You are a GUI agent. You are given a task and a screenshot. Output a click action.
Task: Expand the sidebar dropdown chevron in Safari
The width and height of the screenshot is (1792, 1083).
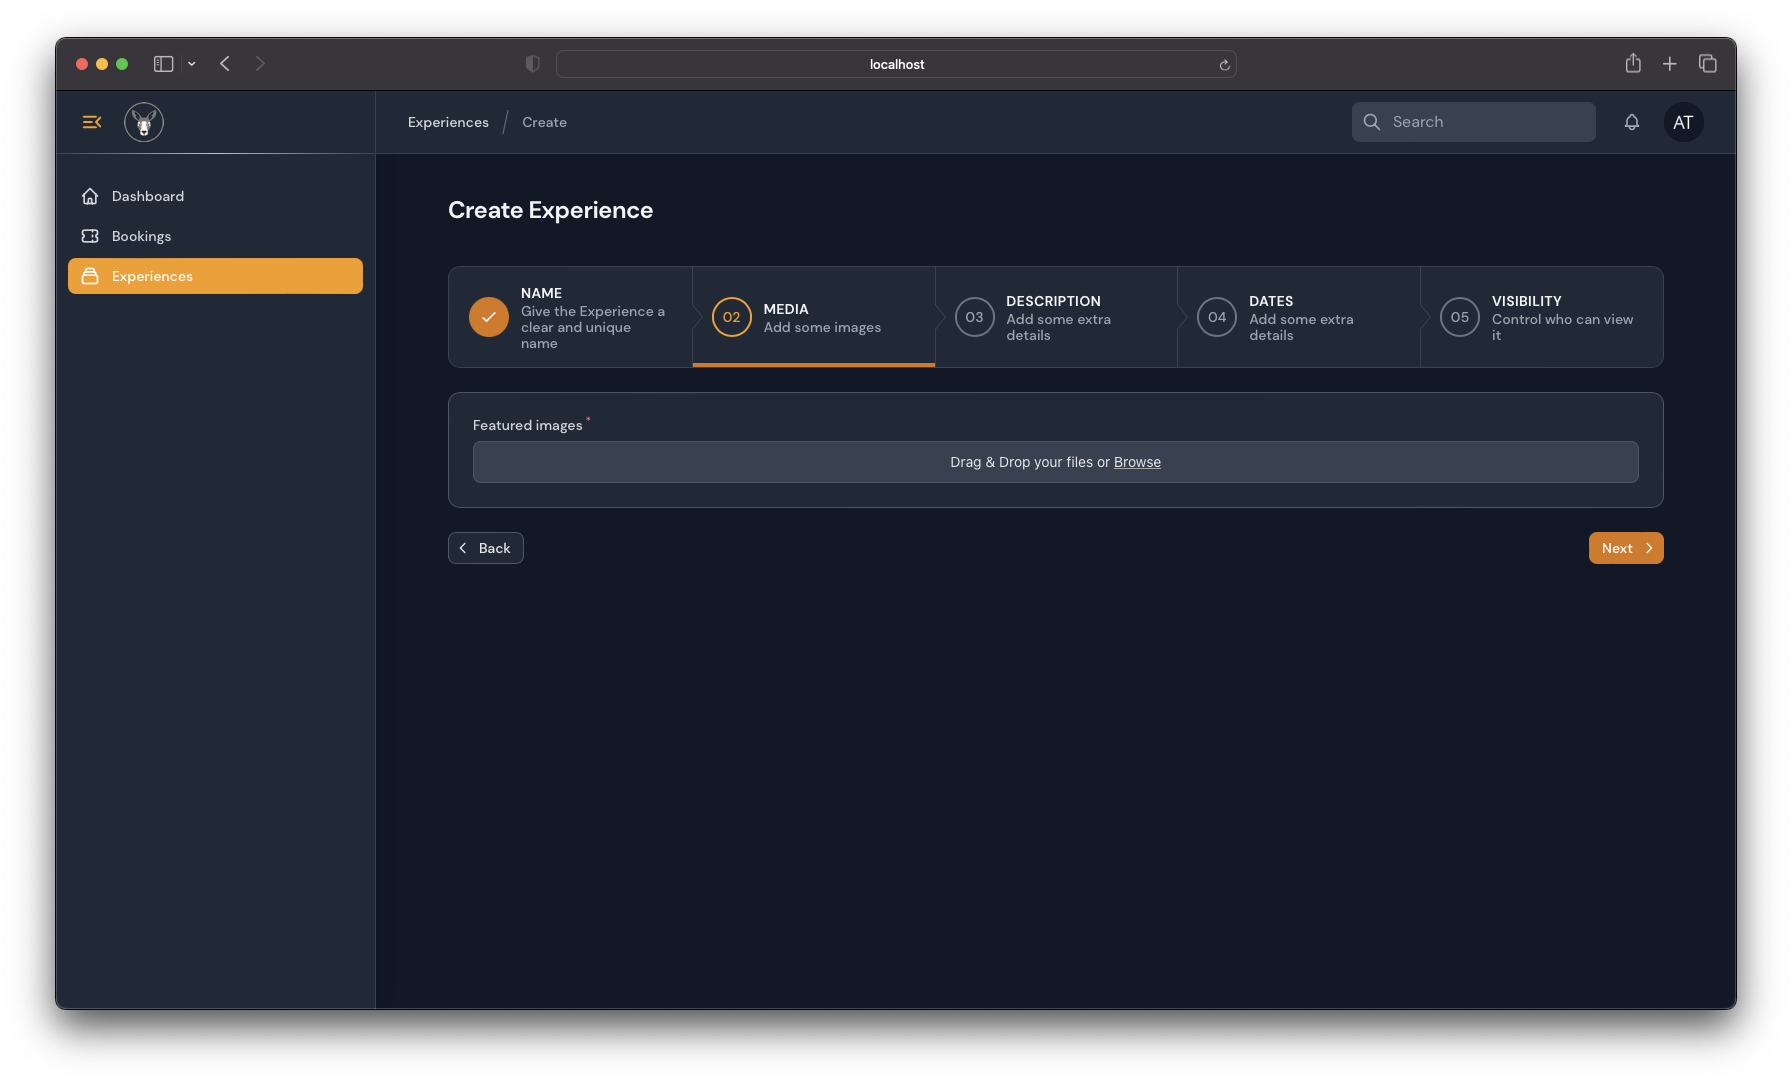(192, 64)
